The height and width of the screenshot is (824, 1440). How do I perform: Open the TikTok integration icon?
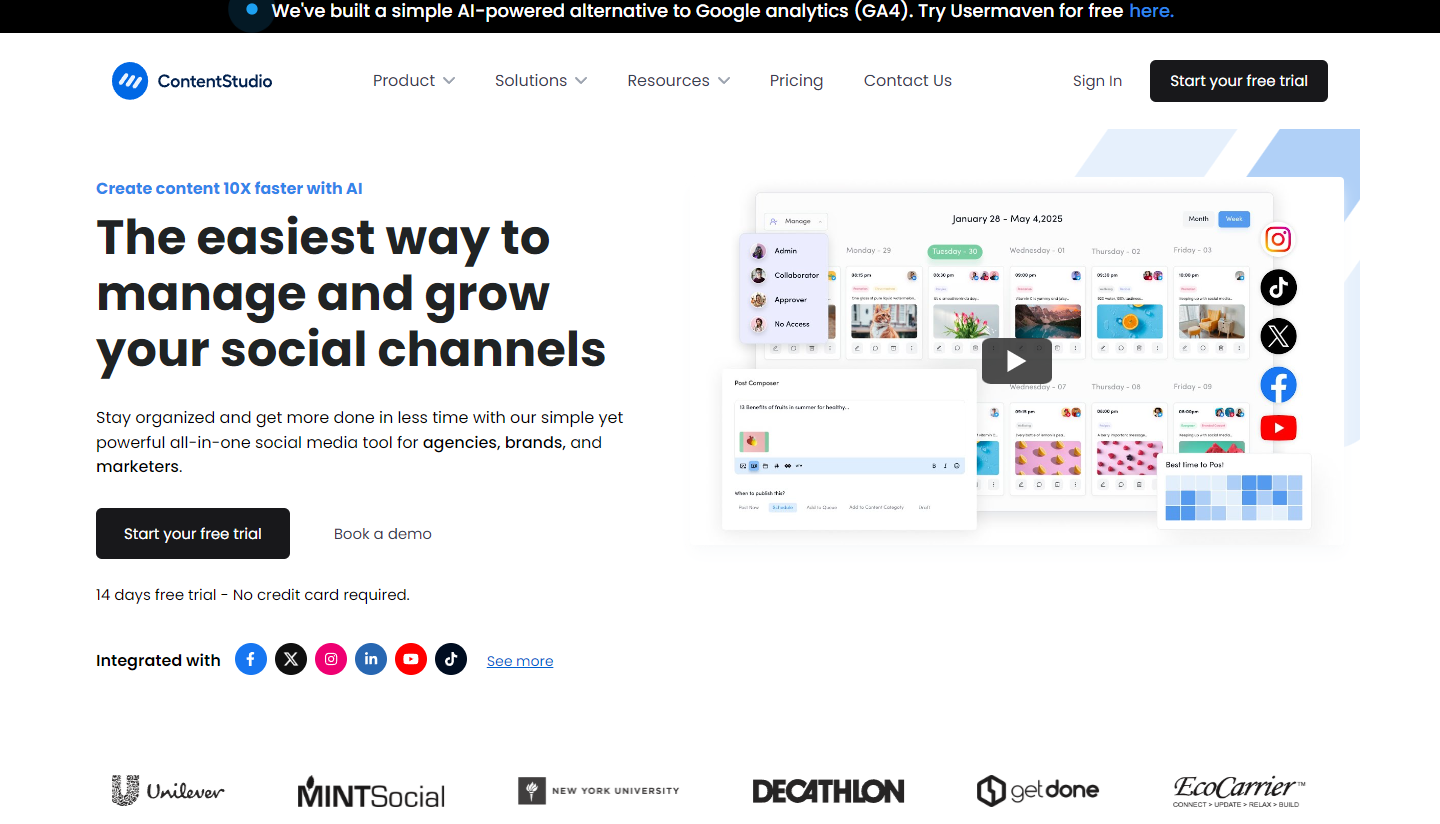[451, 659]
